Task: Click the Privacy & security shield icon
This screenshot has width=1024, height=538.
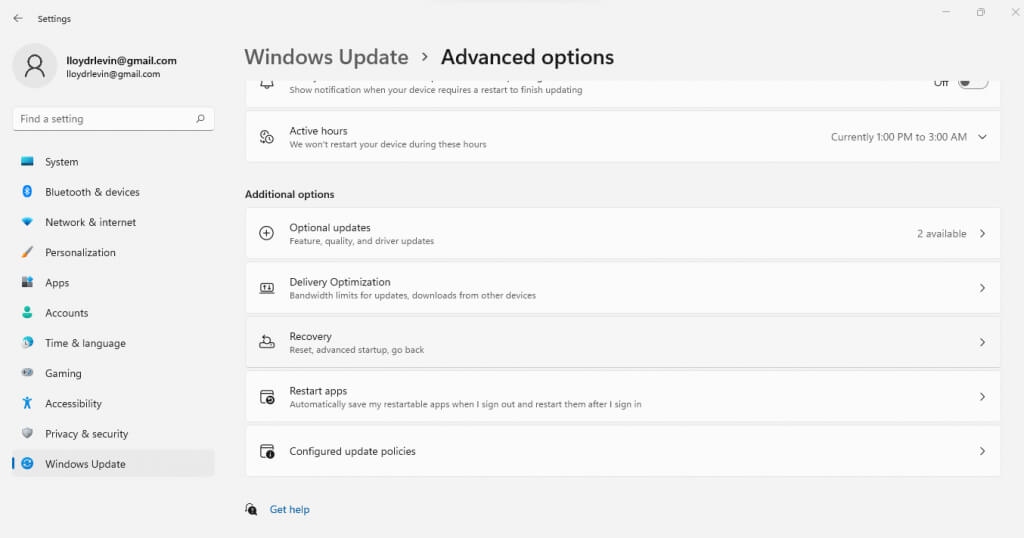Action: pos(27,434)
